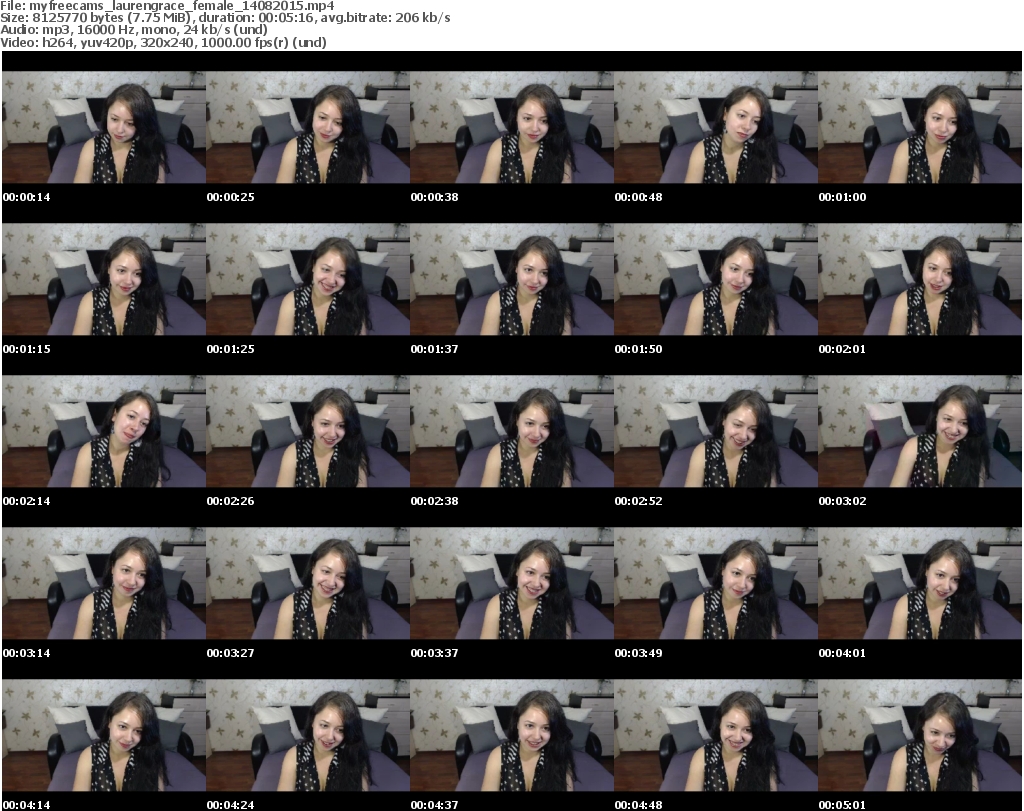
Task: Select the thumbnail frame at 00:03:14
Action: coord(104,584)
